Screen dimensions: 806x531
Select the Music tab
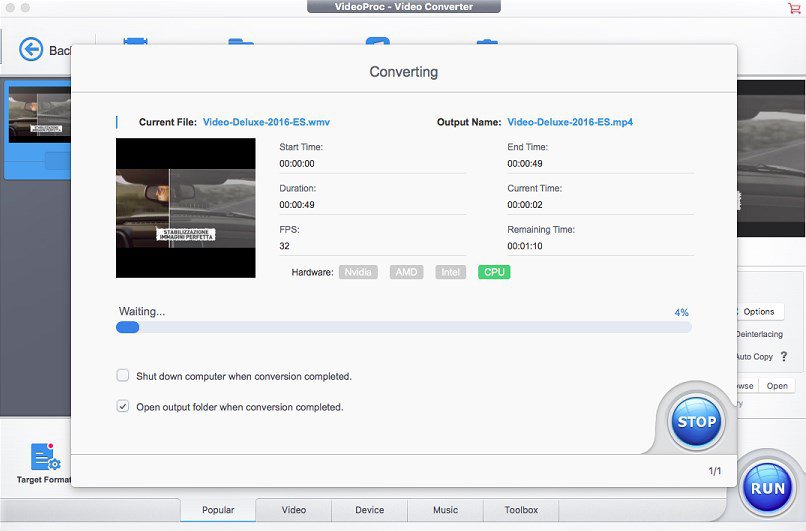tap(445, 510)
